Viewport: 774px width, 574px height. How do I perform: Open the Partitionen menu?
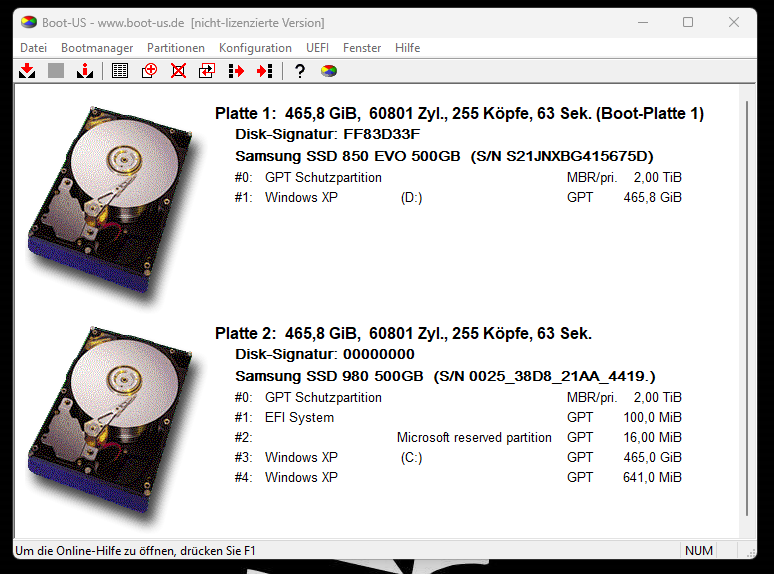point(176,48)
